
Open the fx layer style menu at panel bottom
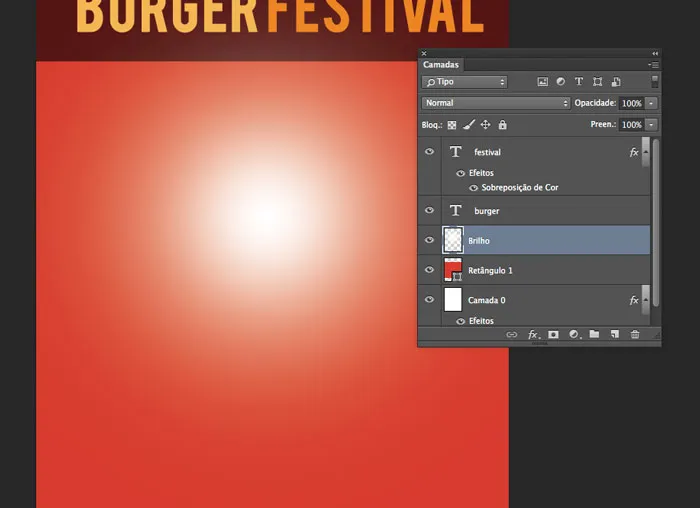(534, 334)
